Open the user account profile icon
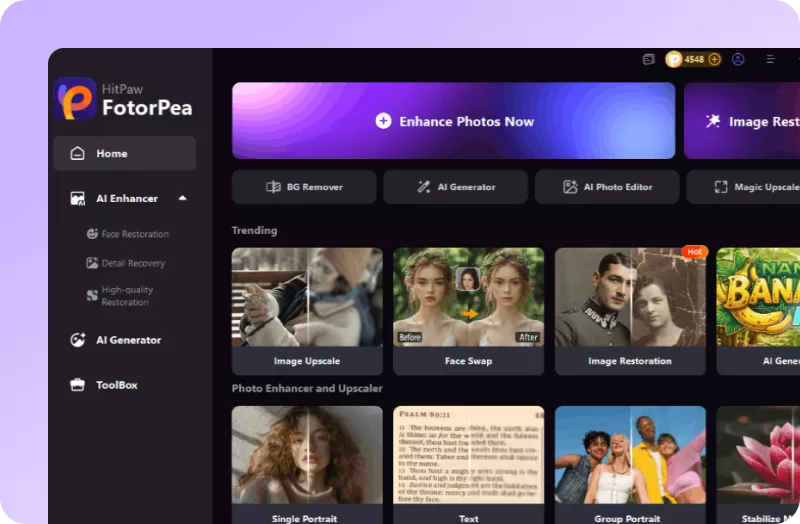This screenshot has width=800, height=524. click(x=738, y=59)
